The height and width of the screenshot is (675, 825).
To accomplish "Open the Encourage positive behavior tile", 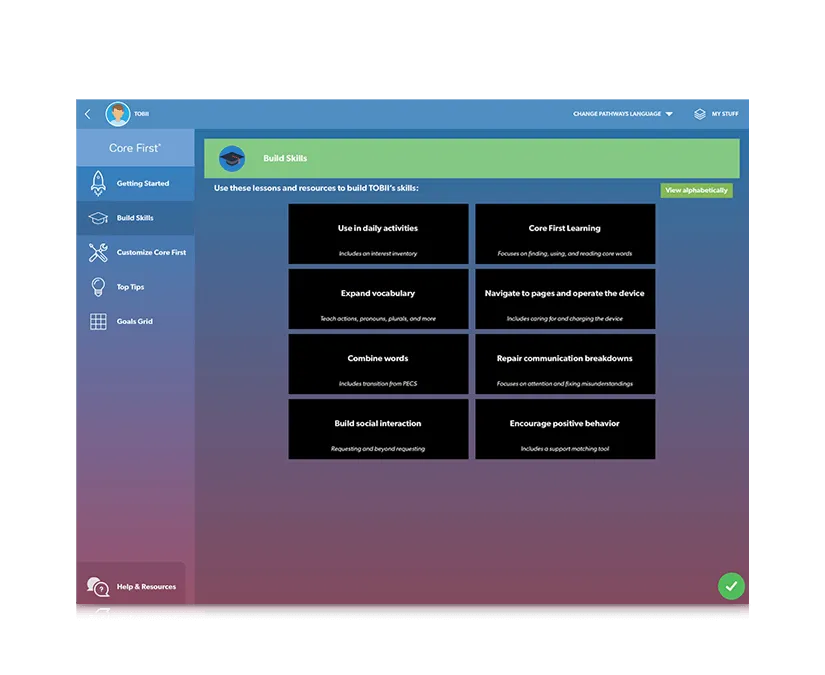I will (565, 429).
